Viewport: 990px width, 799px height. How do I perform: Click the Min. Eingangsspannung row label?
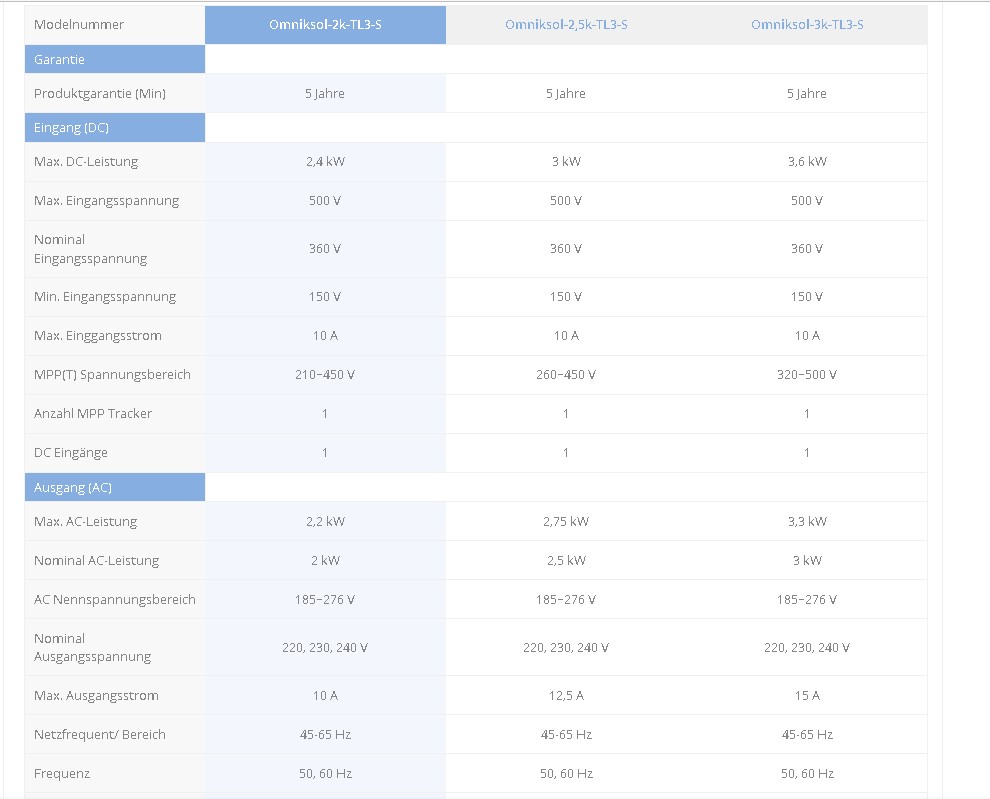105,297
